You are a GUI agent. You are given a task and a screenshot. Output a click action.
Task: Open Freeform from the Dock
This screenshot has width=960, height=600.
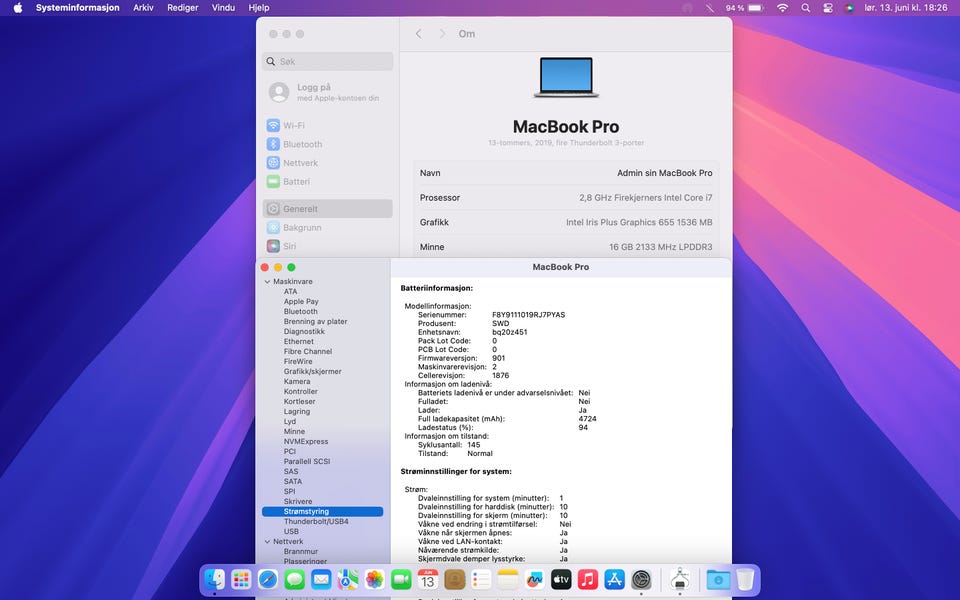[534, 579]
